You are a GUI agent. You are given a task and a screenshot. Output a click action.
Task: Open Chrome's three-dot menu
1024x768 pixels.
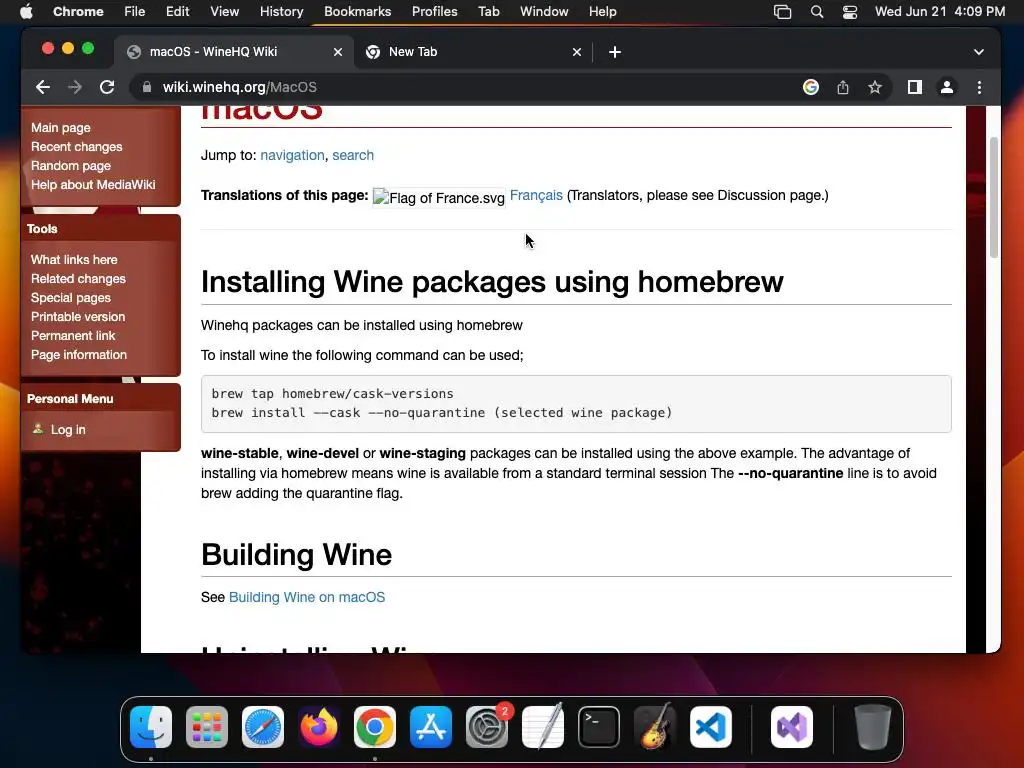click(x=979, y=87)
